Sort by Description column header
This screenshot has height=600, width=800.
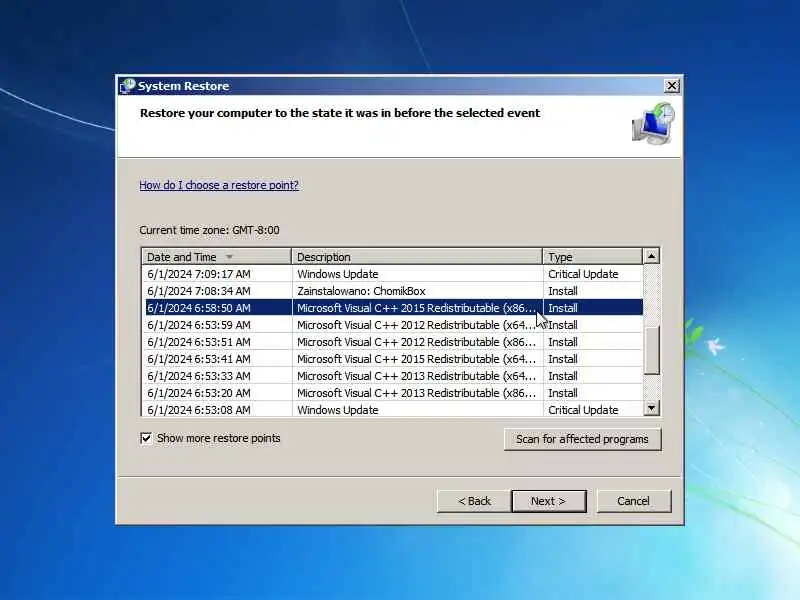(417, 257)
